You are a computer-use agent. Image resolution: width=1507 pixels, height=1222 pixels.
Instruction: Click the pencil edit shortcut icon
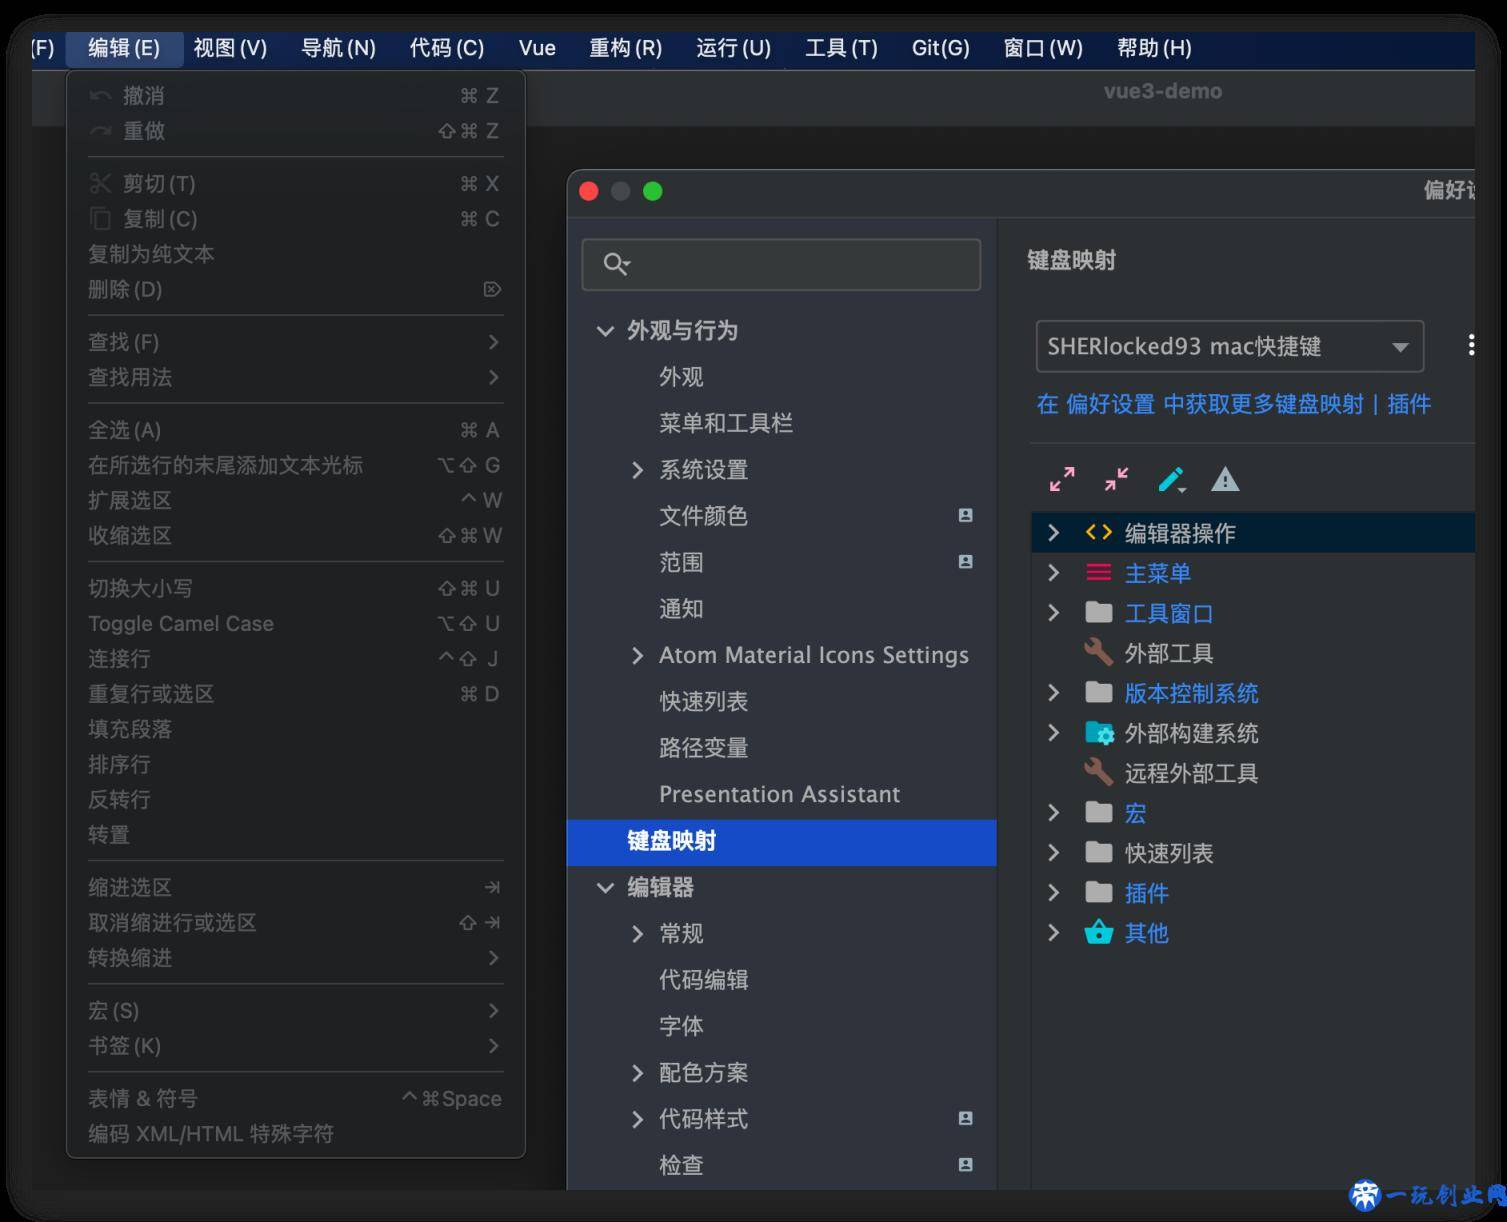tap(1171, 480)
